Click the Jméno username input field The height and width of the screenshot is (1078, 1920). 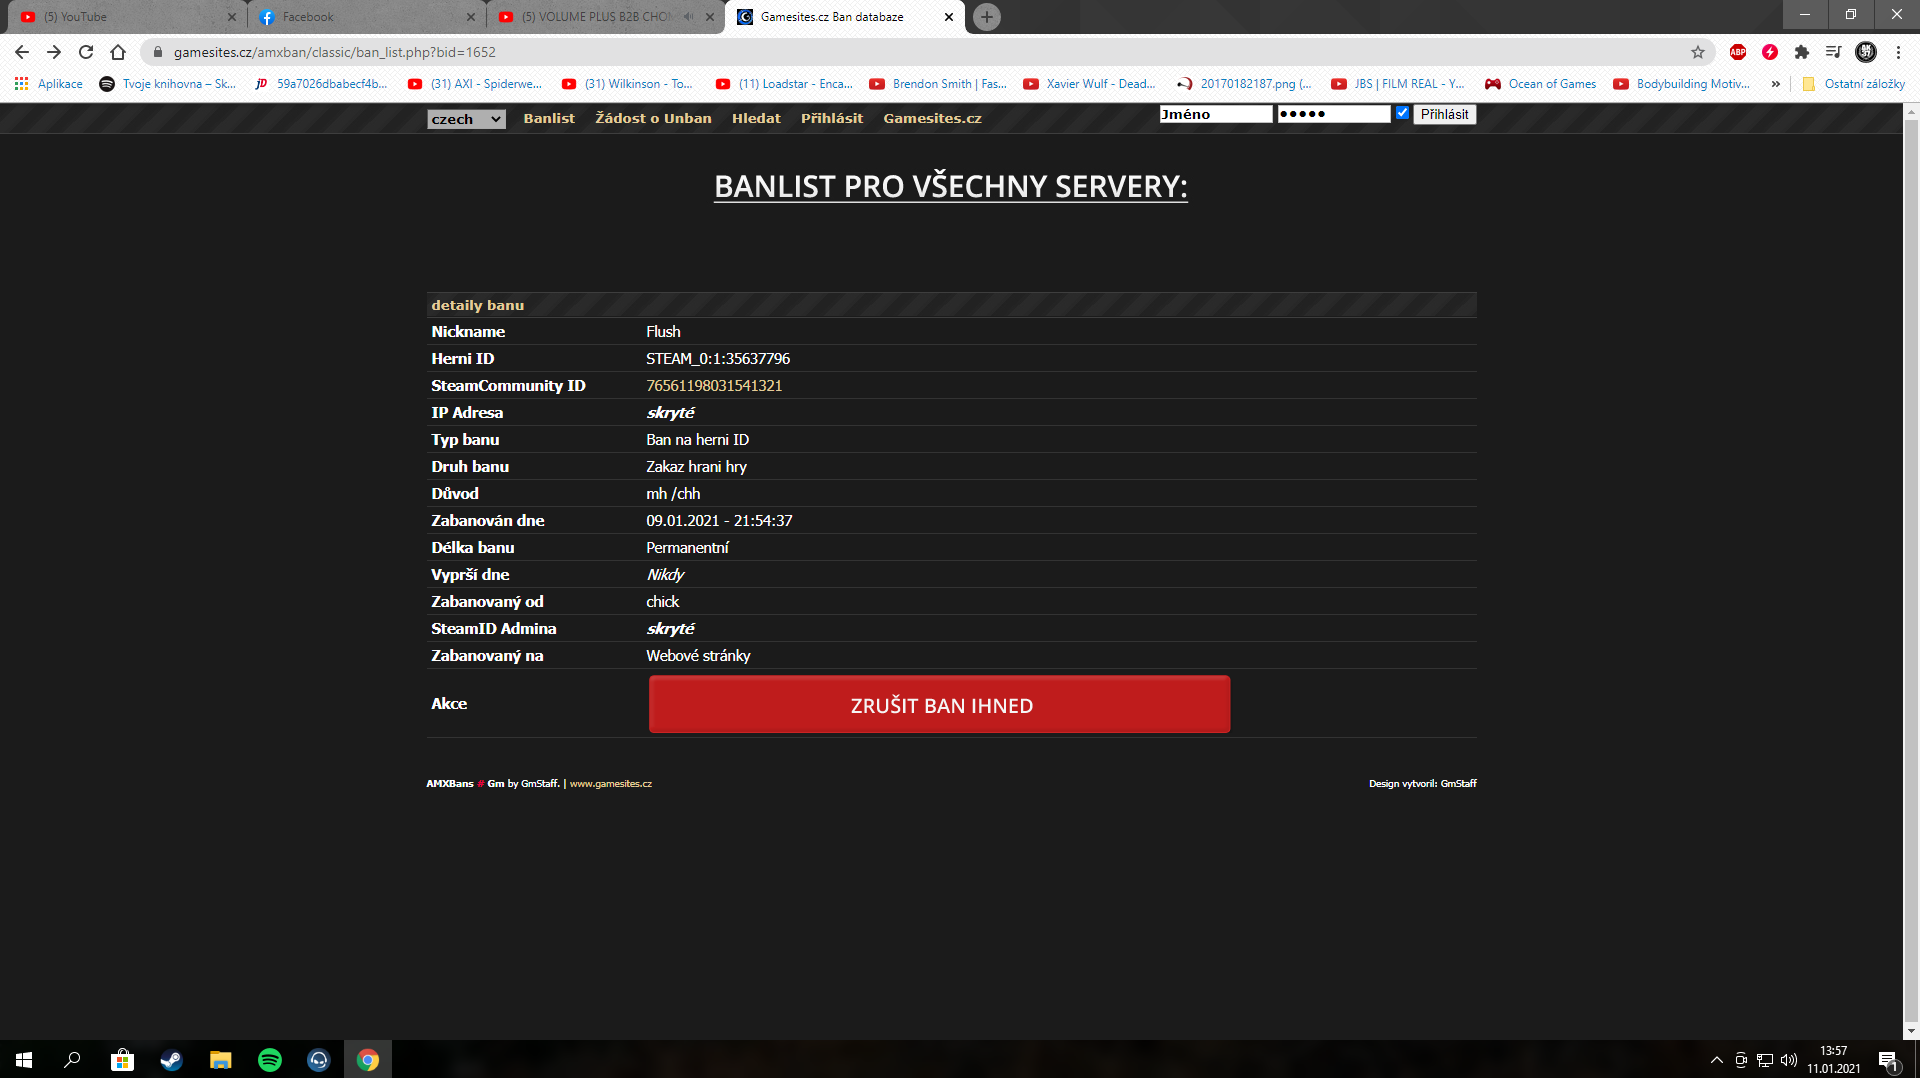click(1215, 114)
